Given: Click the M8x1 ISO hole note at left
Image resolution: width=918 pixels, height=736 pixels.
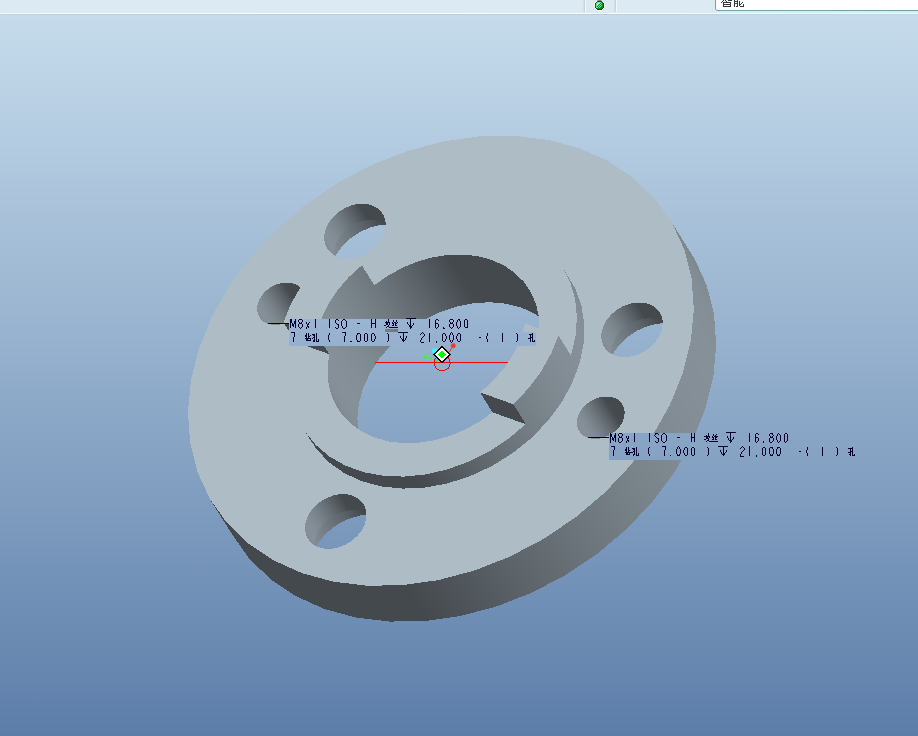Looking at the screenshot, I should [412, 331].
